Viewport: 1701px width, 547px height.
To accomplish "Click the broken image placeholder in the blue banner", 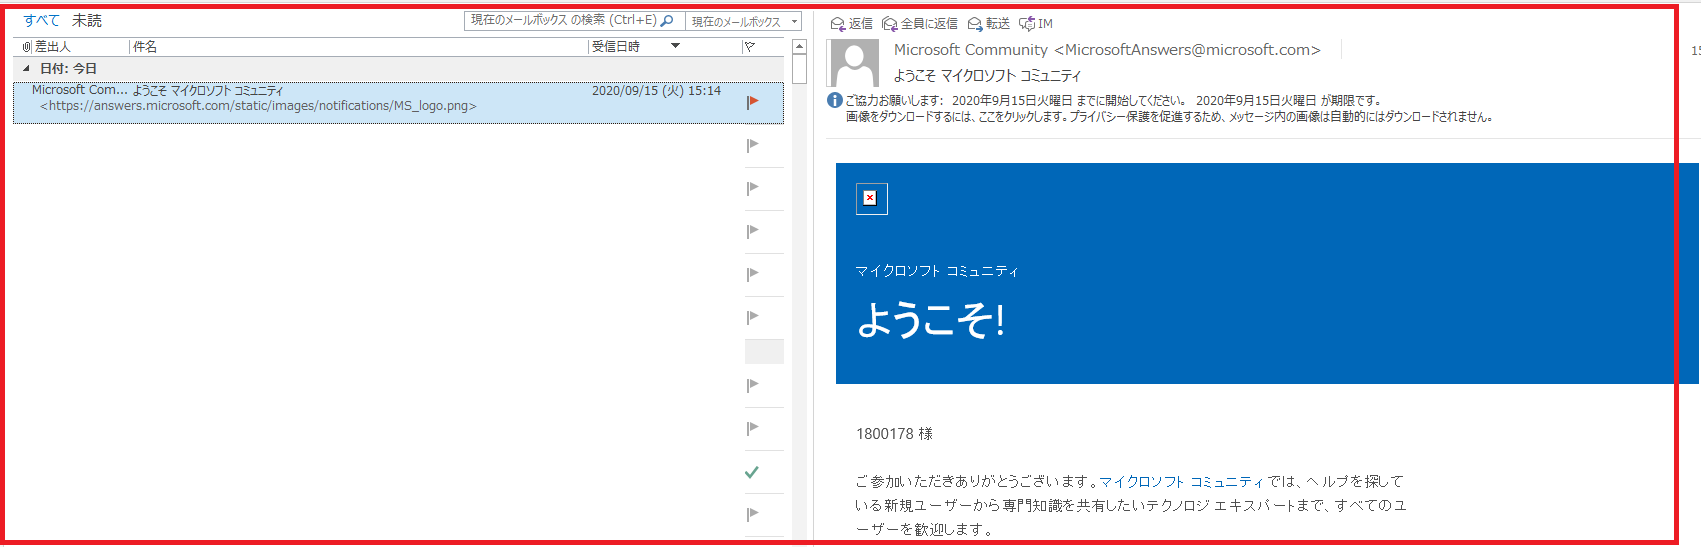I will pyautogui.click(x=871, y=198).
